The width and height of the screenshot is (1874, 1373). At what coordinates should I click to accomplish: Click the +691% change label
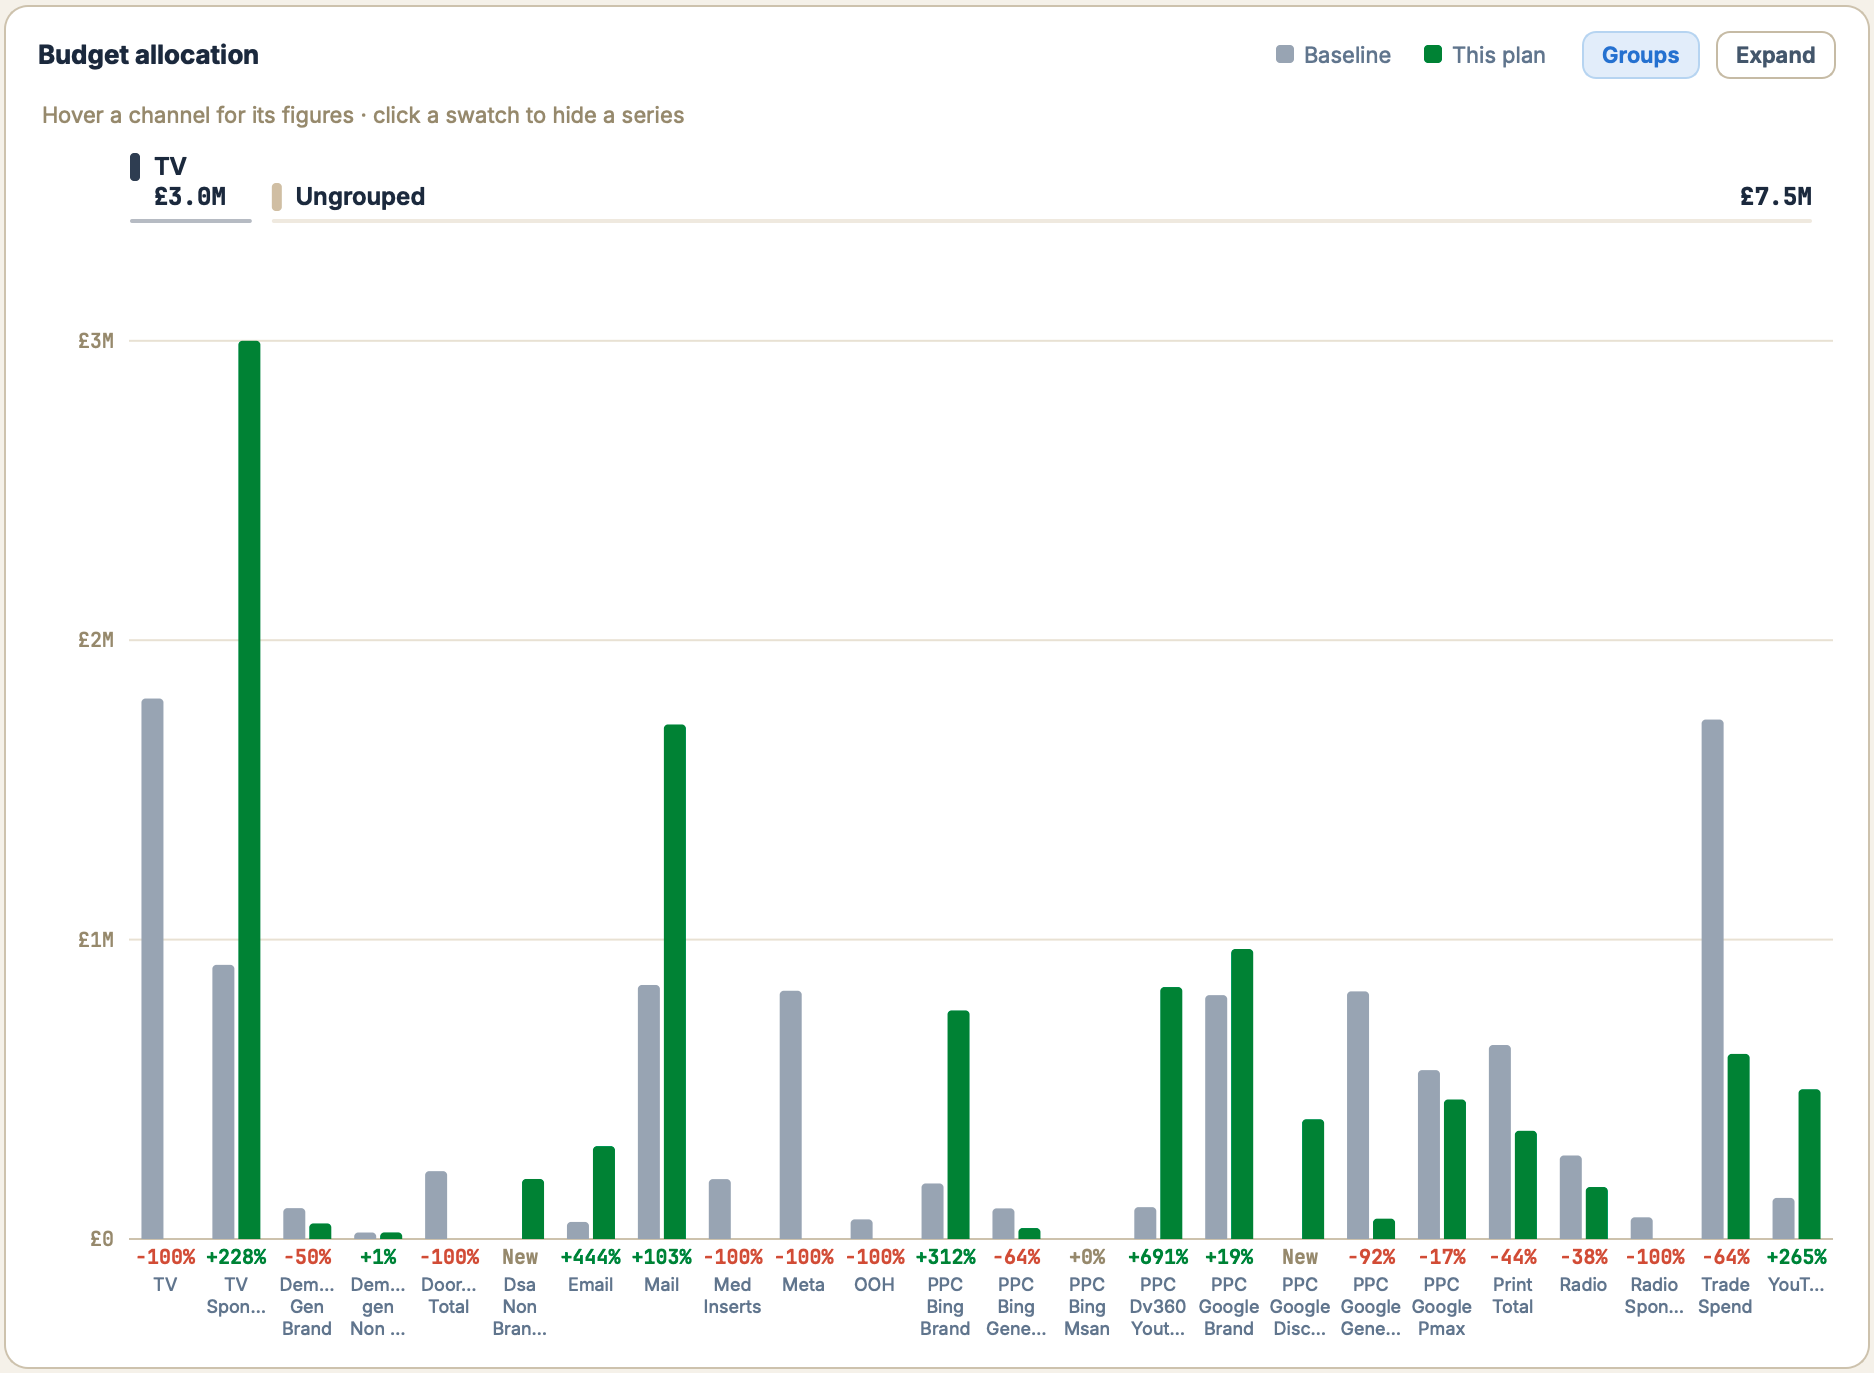coord(1158,1257)
